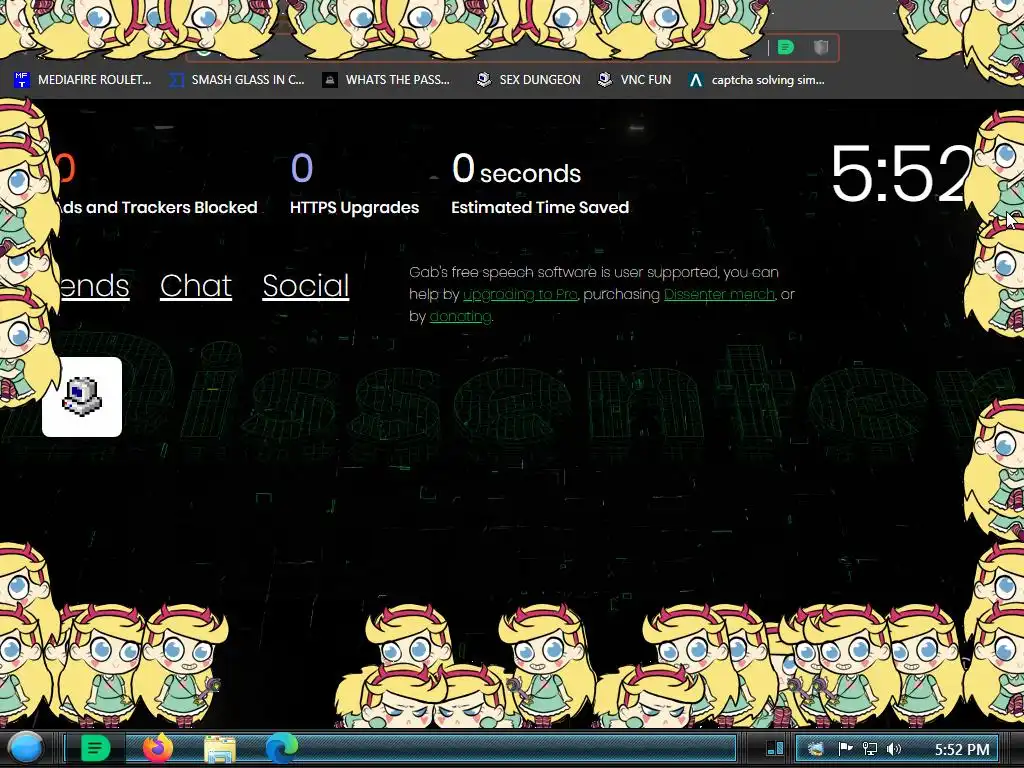The height and width of the screenshot is (768, 1024).
Task: Click the 5:52 PM taskbar clock
Action: tap(962, 749)
